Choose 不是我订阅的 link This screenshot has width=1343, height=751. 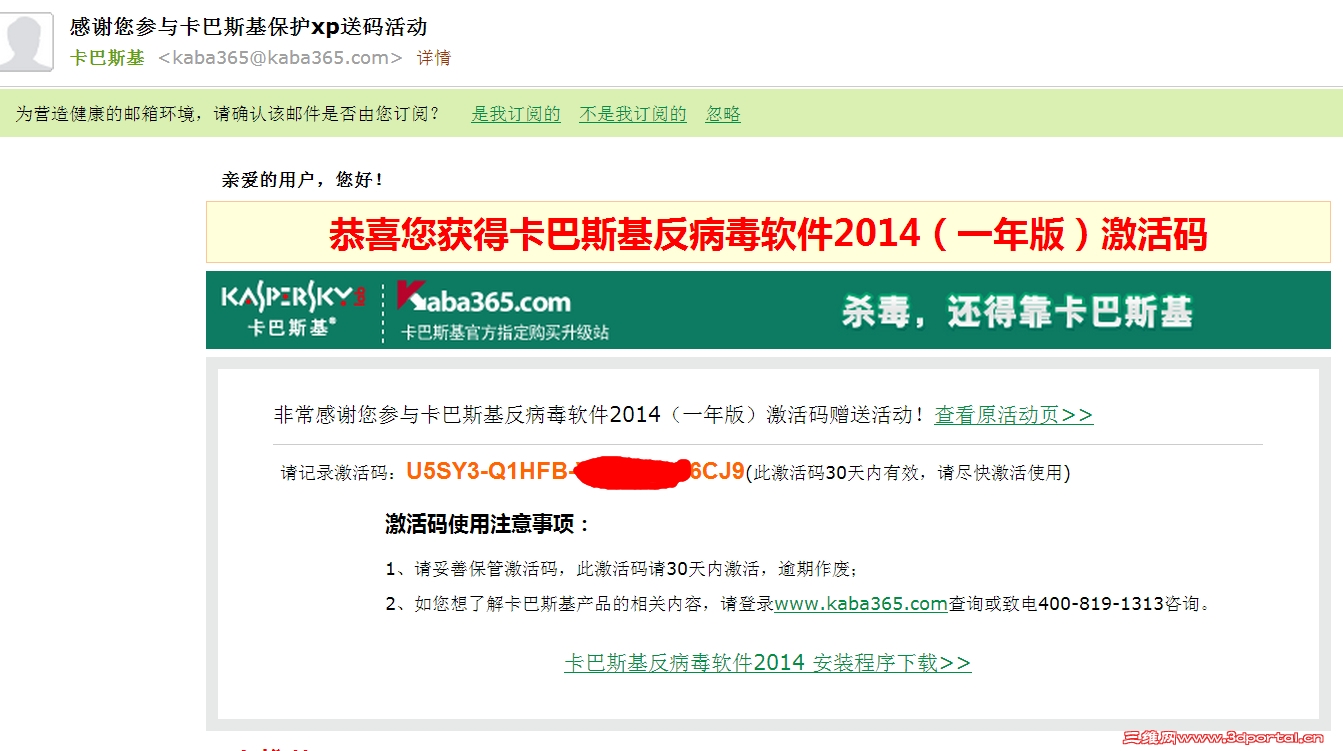tap(633, 114)
